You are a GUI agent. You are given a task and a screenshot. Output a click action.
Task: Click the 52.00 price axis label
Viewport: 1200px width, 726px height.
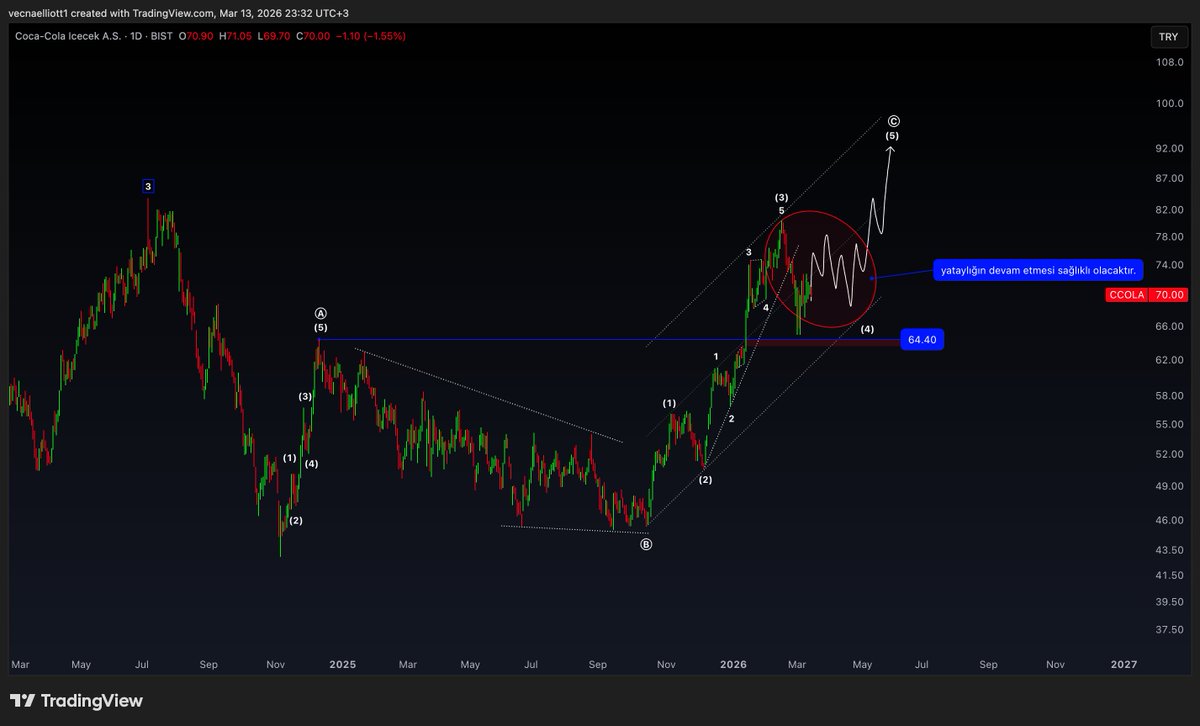coord(1169,454)
